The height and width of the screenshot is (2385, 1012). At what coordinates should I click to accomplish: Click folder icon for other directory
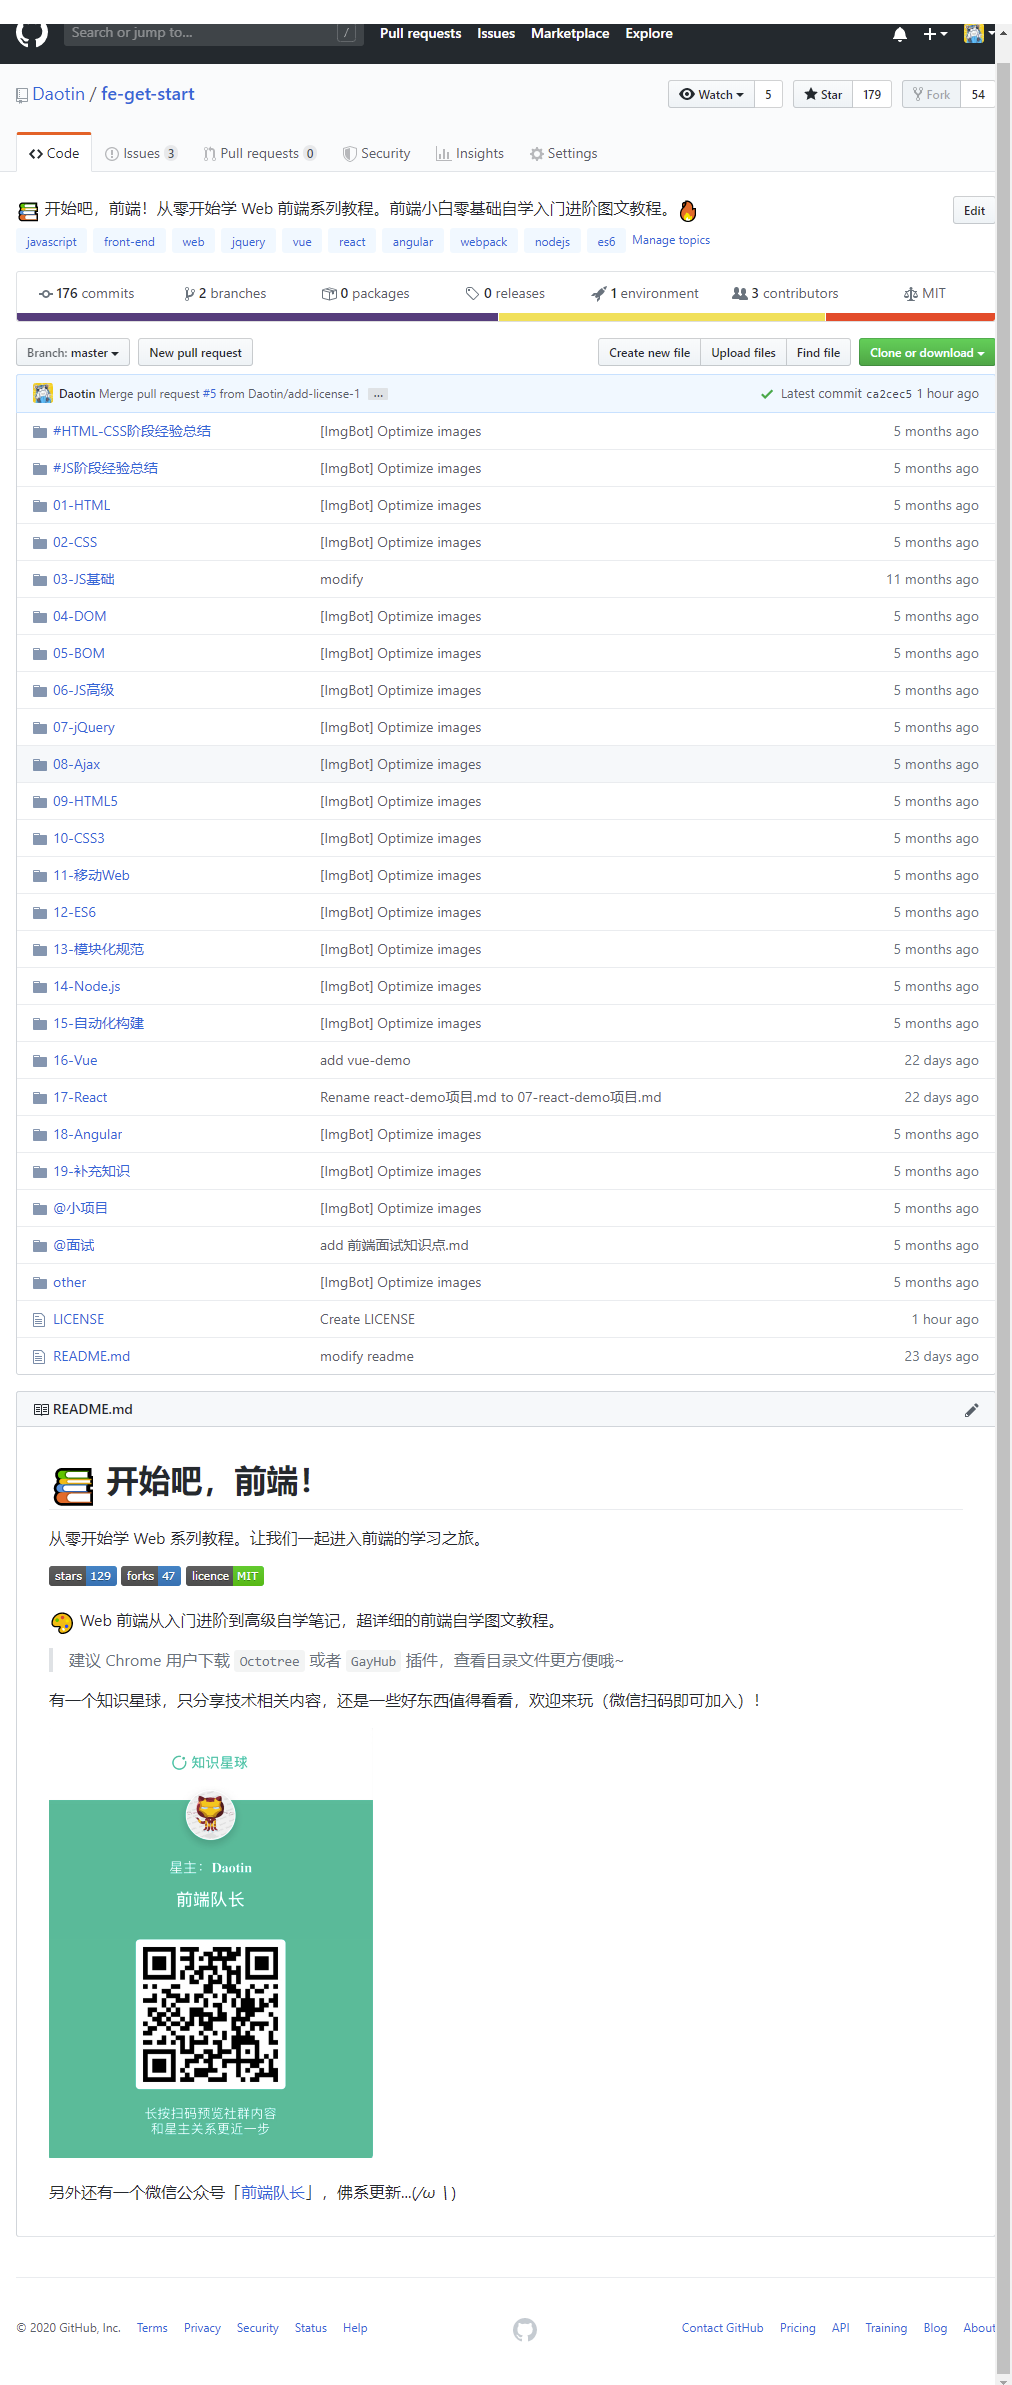pos(40,1283)
